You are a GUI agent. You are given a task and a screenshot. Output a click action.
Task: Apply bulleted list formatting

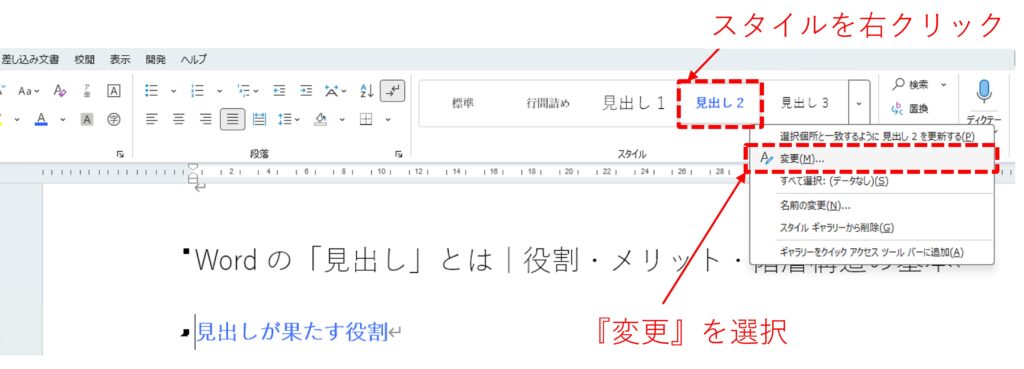pyautogui.click(x=152, y=91)
